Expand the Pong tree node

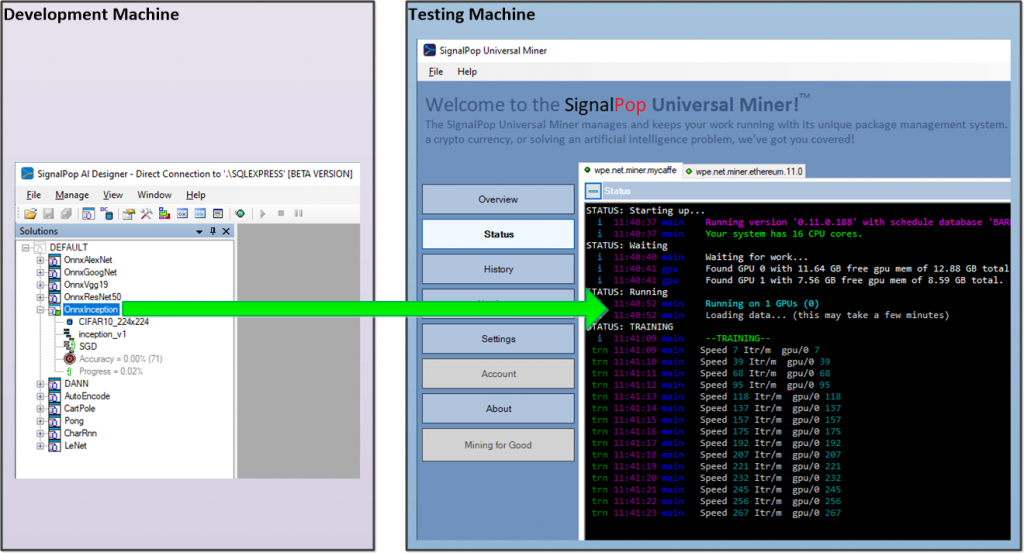pyautogui.click(x=40, y=421)
